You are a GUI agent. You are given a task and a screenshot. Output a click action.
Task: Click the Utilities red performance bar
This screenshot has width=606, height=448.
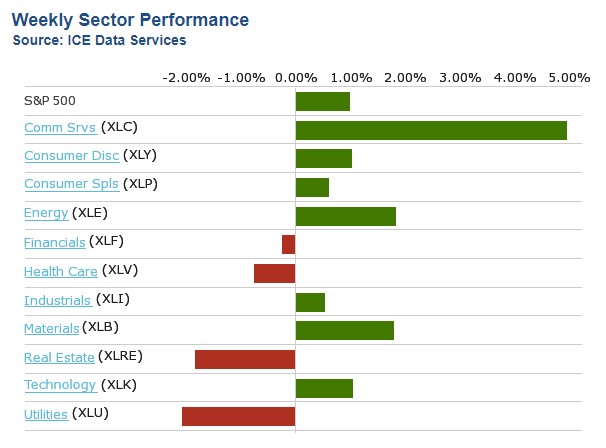tap(238, 417)
